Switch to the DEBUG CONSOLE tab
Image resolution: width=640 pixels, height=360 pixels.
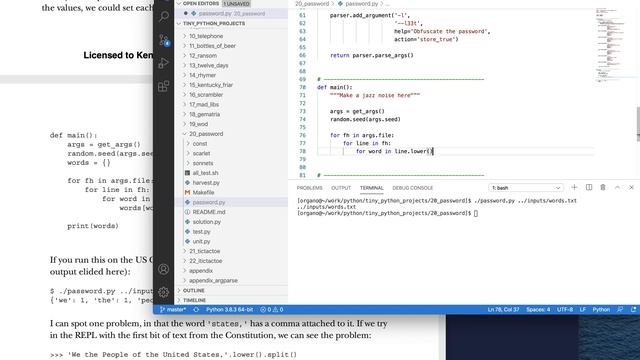coord(413,188)
